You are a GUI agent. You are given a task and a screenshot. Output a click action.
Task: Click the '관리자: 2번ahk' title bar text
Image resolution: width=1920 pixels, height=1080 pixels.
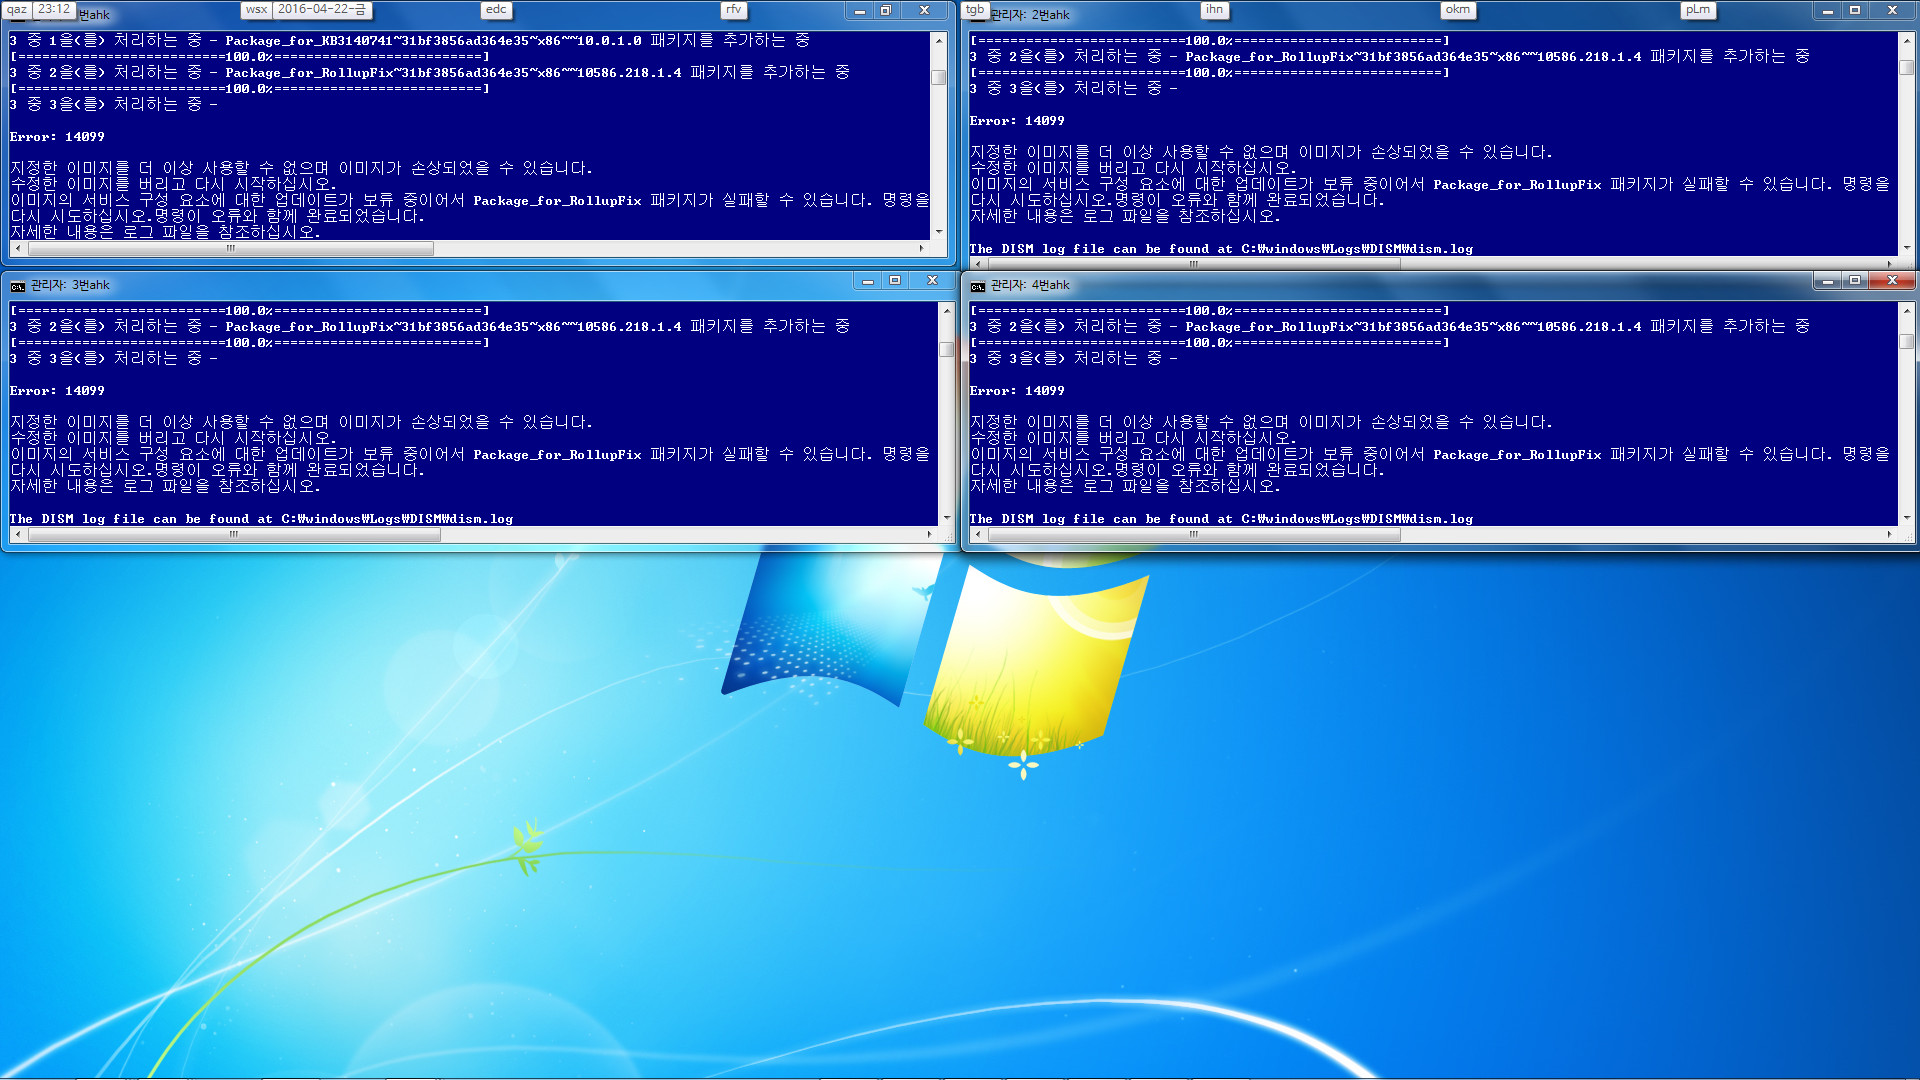click(x=1030, y=15)
